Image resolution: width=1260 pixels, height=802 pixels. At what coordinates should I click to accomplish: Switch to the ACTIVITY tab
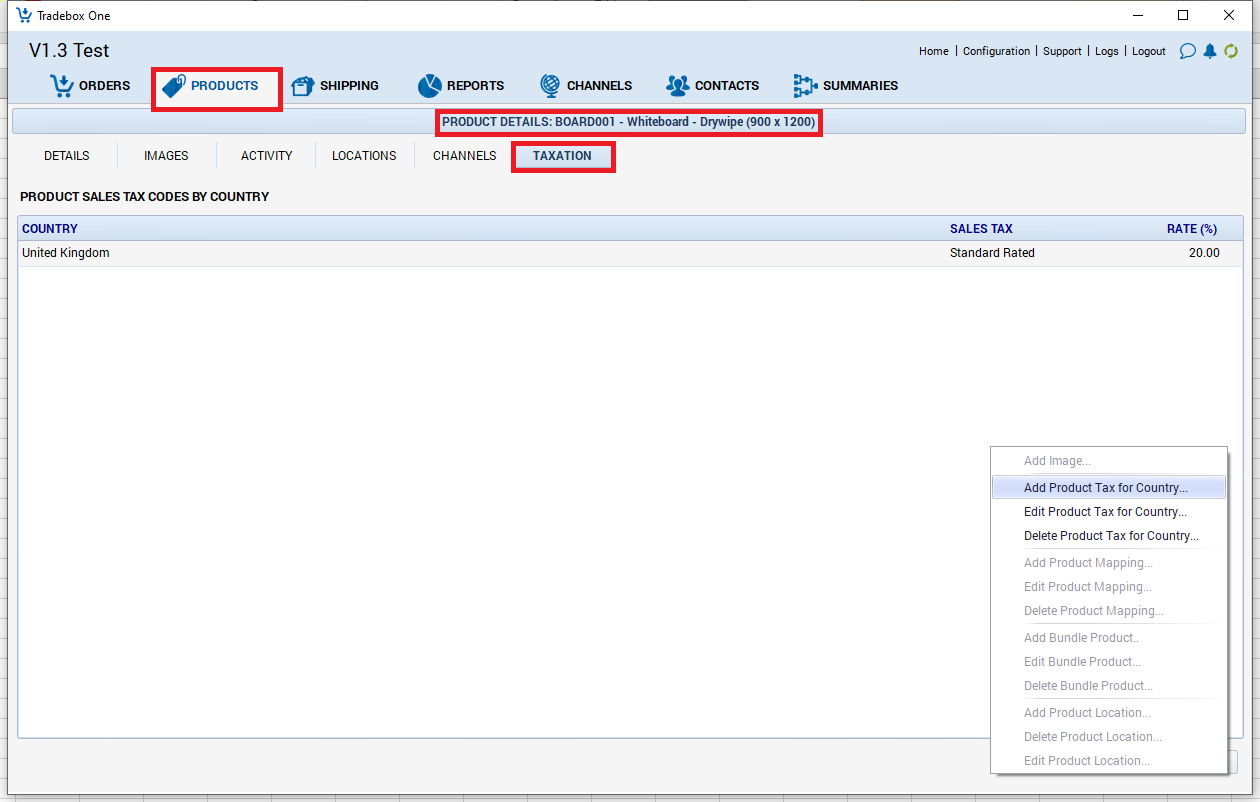pyautogui.click(x=267, y=156)
